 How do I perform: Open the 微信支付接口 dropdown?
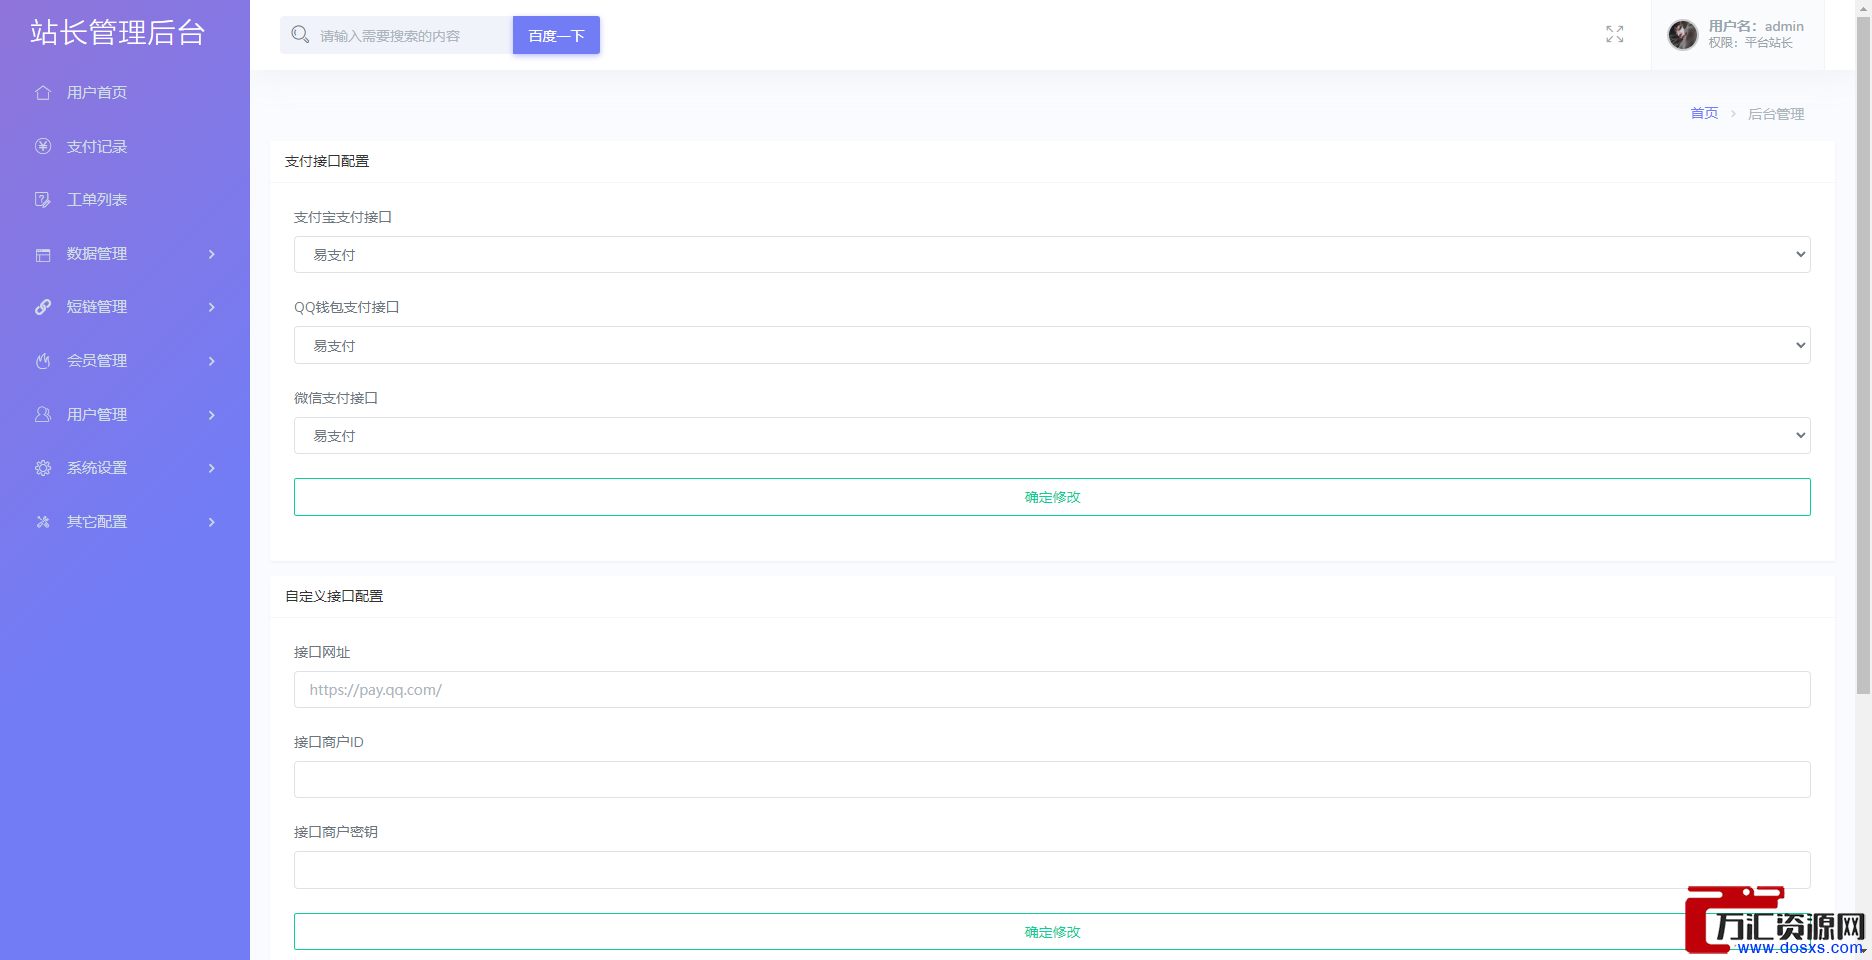[1051, 436]
